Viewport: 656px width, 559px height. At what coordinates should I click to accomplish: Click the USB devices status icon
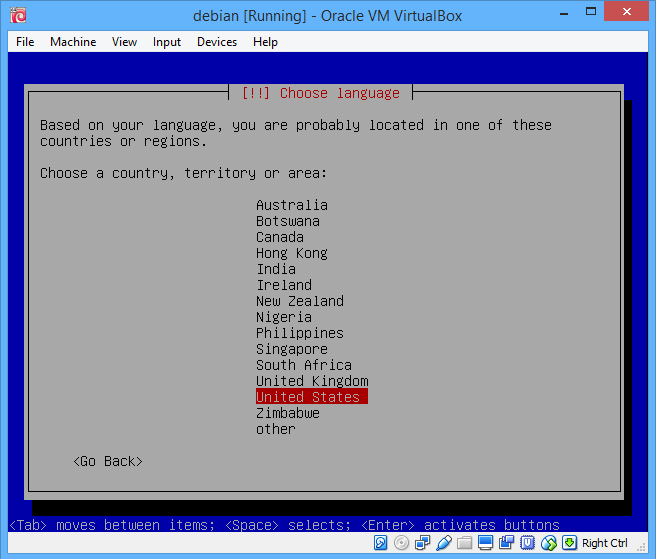[443, 543]
